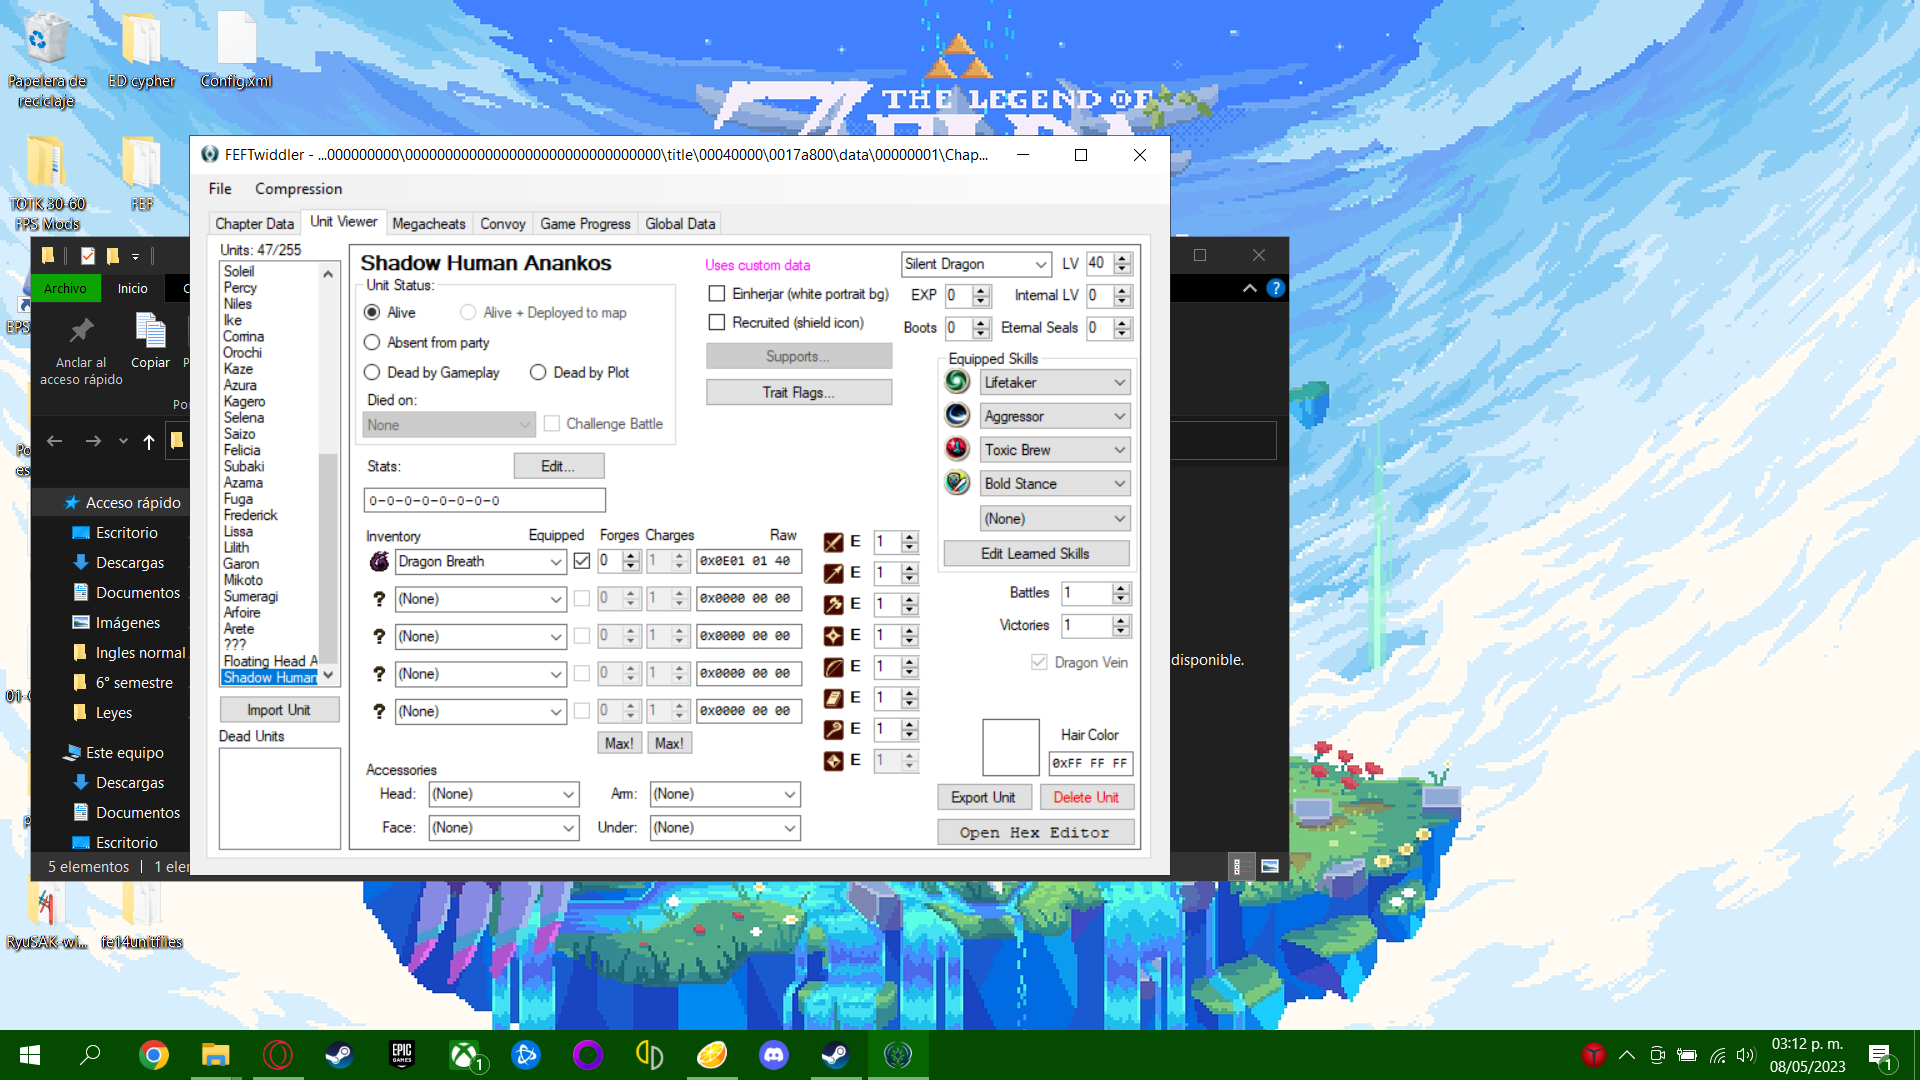This screenshot has height=1080, width=1920.
Task: Open the Lifetaker skill dropdown
Action: [1055, 383]
